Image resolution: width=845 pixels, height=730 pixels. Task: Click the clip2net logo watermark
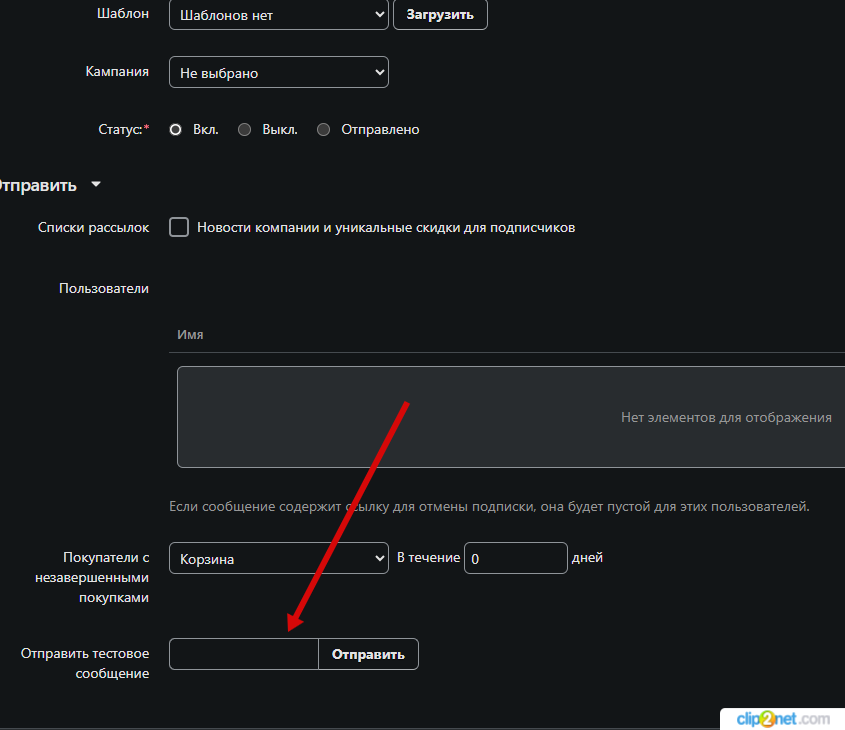pos(782,719)
